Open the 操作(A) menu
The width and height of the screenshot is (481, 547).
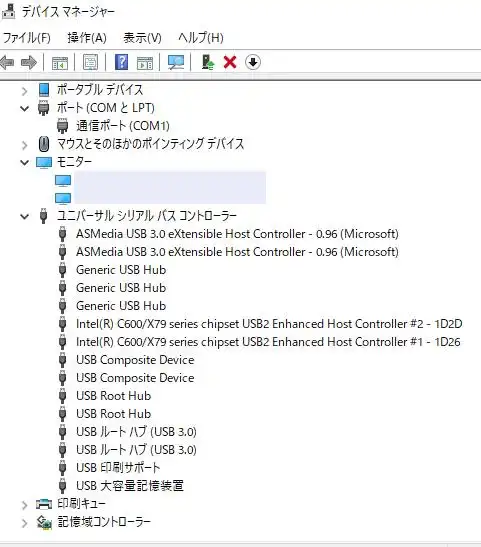click(x=87, y=38)
